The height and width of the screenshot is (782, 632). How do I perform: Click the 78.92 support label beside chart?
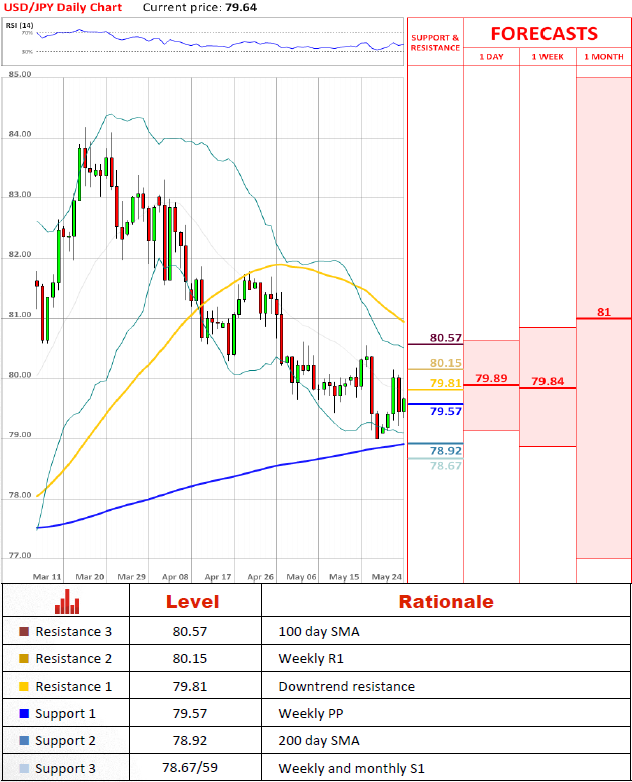445,451
